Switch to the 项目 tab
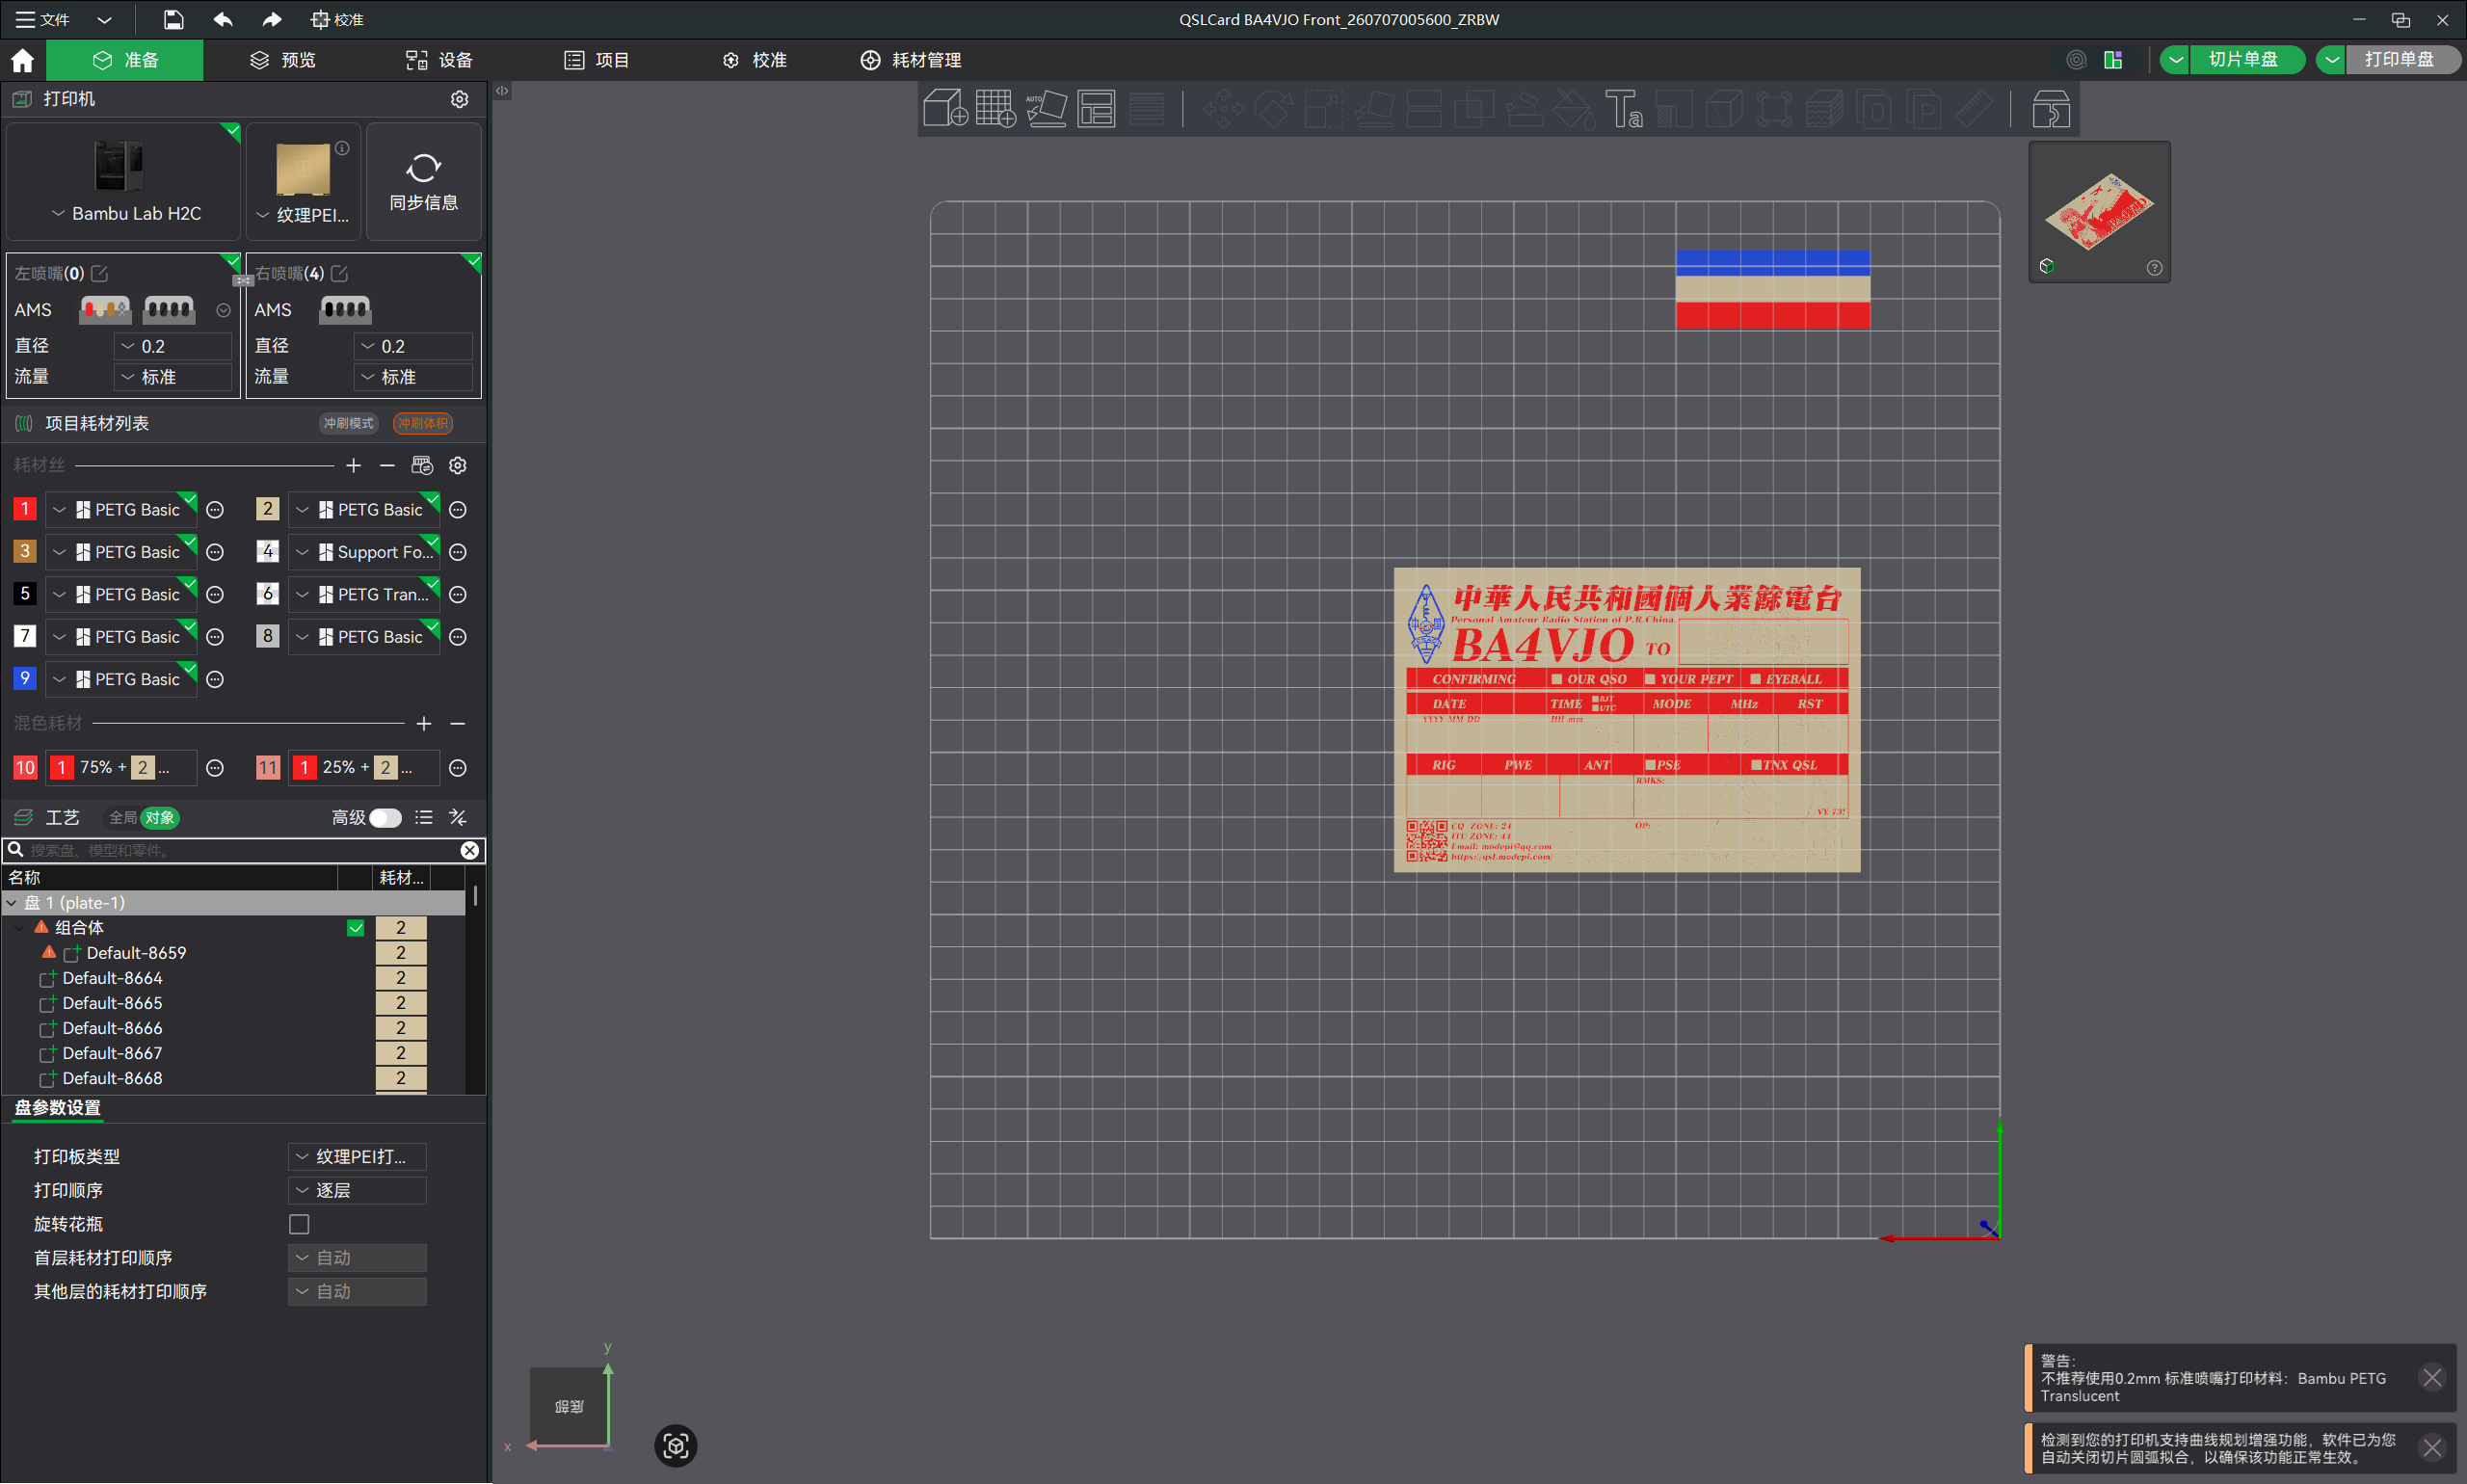 [597, 60]
